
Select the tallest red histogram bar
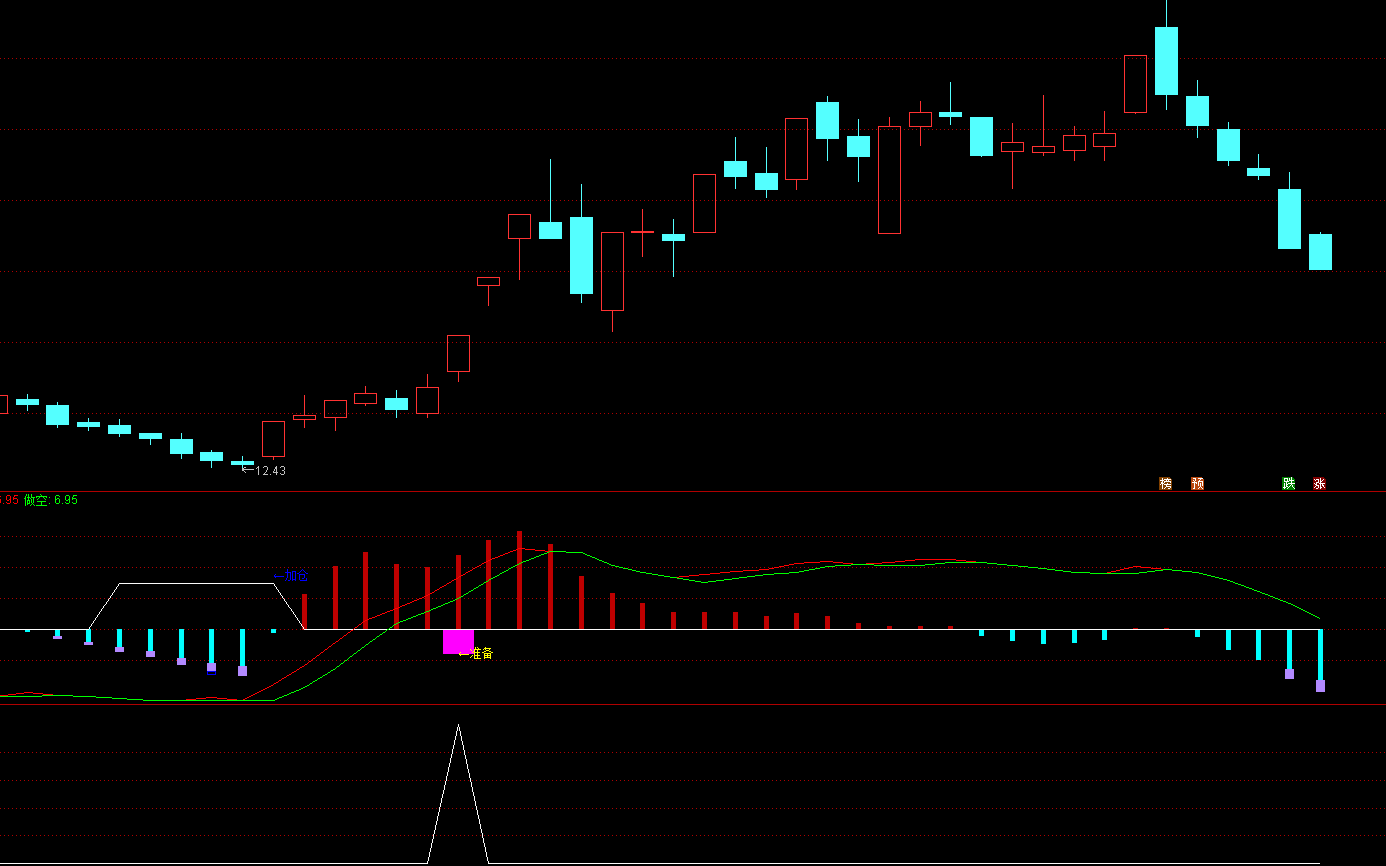coord(519,580)
